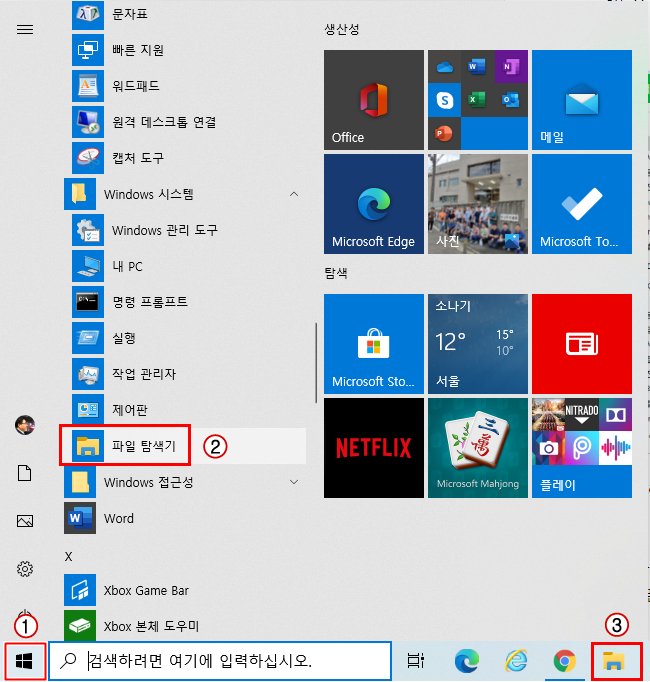The height and width of the screenshot is (682, 650).
Task: Open Microsoft Edge from the taskbar
Action: pos(467,661)
